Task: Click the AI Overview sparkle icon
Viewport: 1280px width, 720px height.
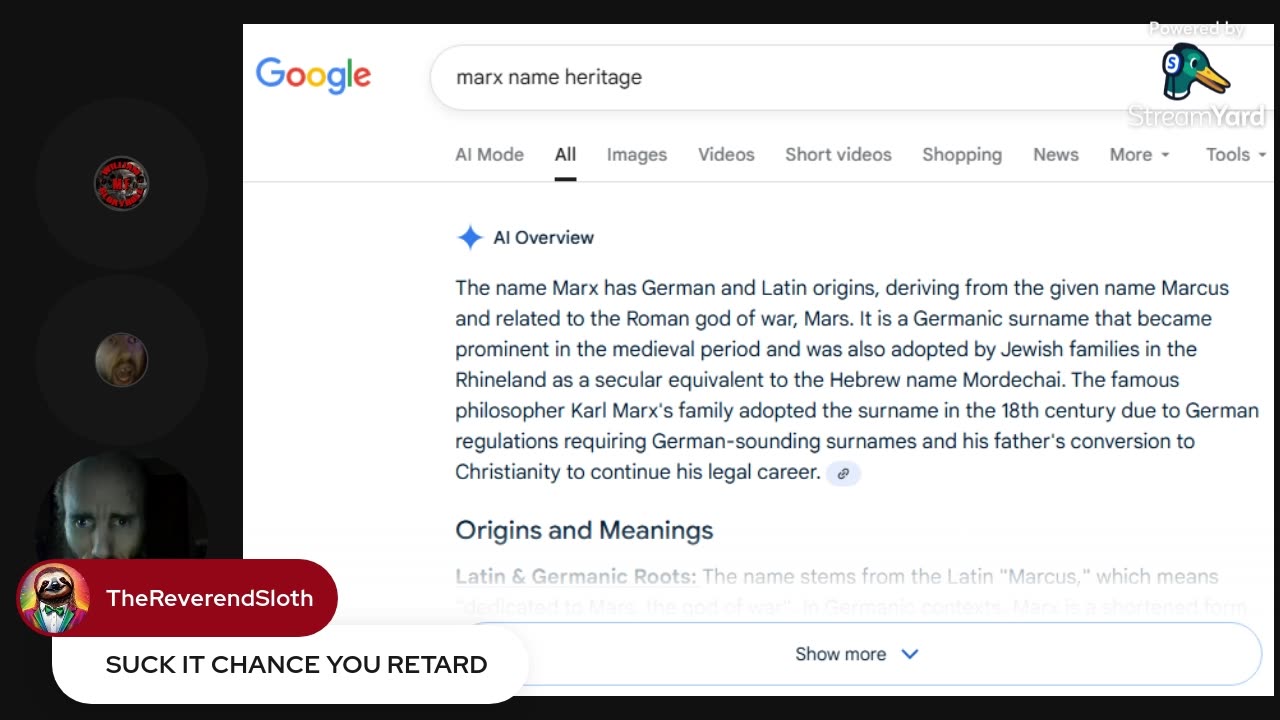Action: (x=469, y=237)
